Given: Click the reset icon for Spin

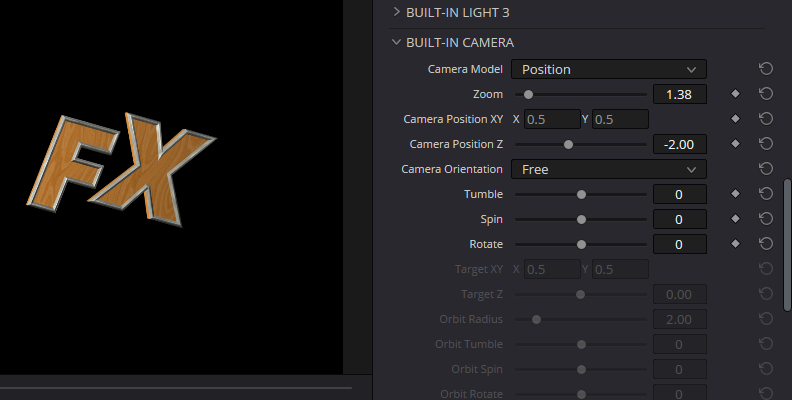Looking at the screenshot, I should [766, 219].
